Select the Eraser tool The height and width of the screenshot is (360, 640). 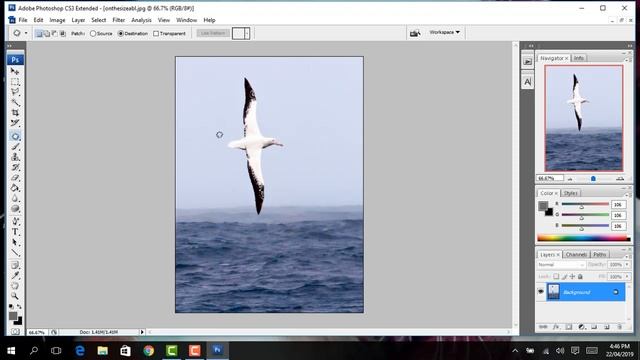coord(15,178)
